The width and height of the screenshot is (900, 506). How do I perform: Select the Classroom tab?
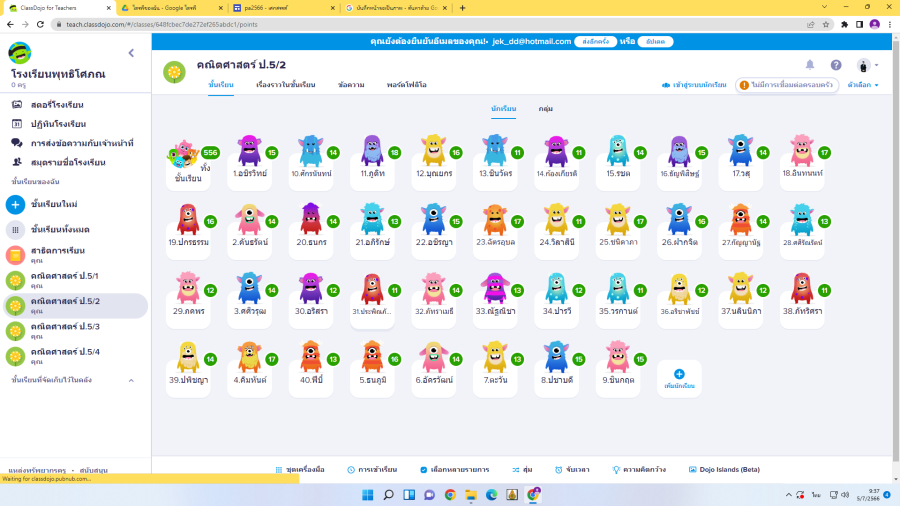pyautogui.click(x=220, y=85)
